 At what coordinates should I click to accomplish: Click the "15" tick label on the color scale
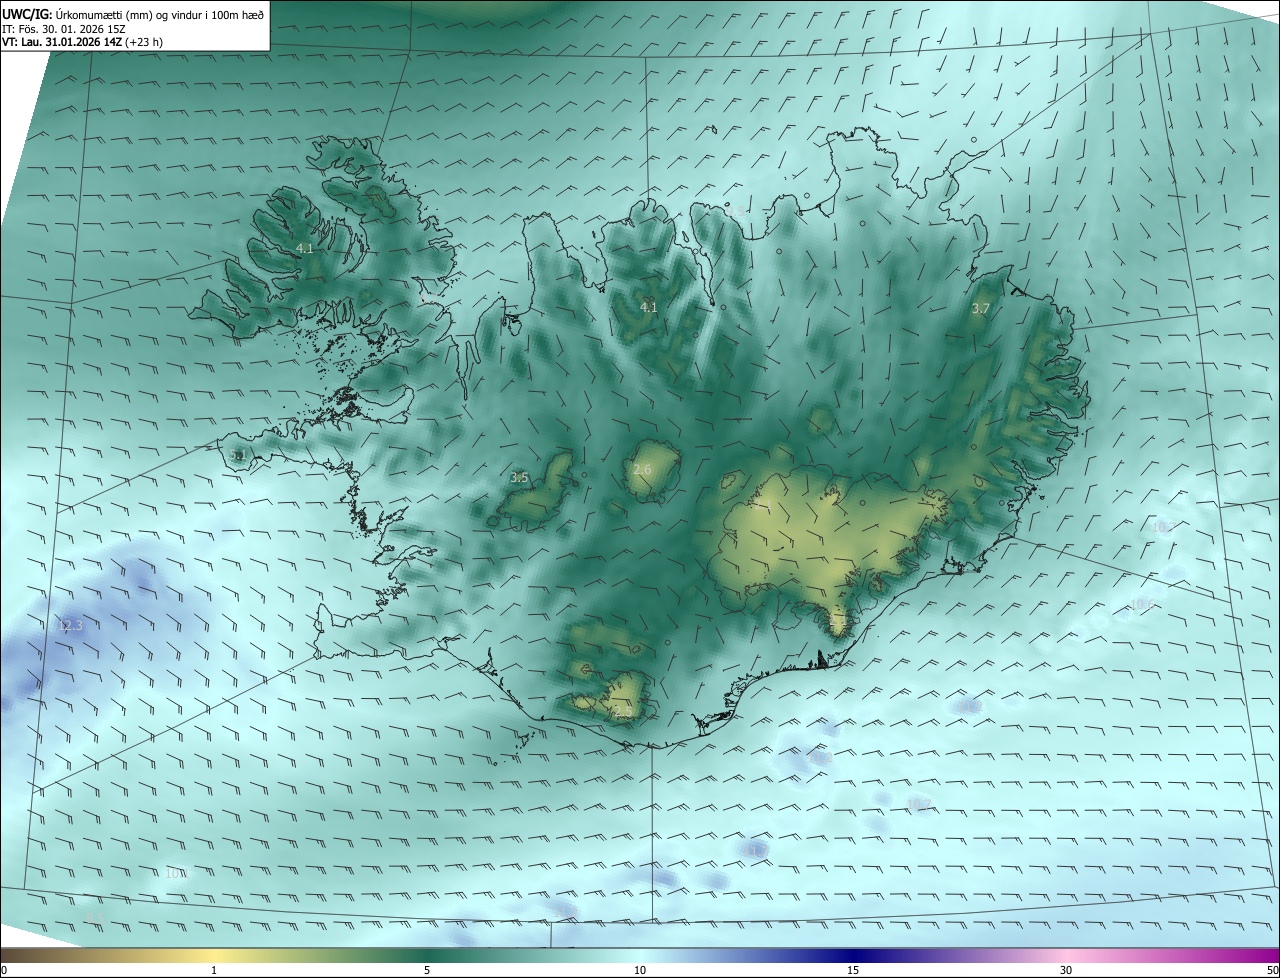(853, 970)
